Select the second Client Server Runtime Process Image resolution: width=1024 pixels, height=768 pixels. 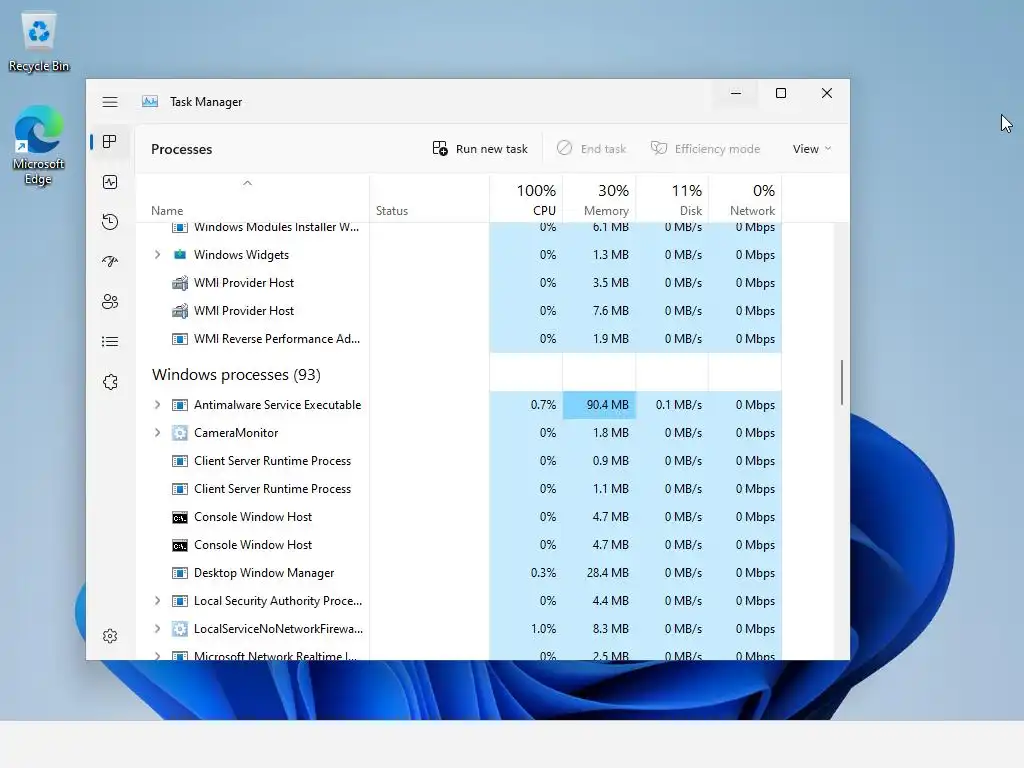pos(458,489)
